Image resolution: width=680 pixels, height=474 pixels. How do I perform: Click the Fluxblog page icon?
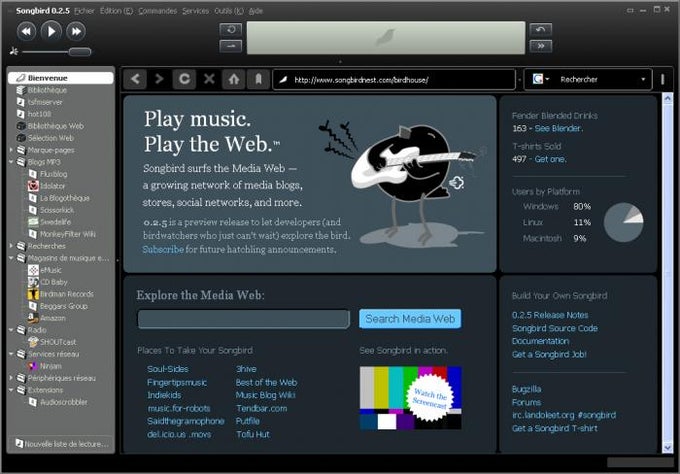tap(33, 174)
